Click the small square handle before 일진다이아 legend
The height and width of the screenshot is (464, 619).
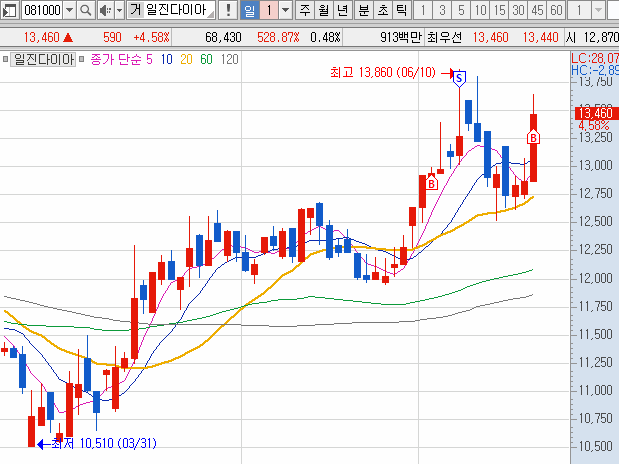tap(6, 60)
